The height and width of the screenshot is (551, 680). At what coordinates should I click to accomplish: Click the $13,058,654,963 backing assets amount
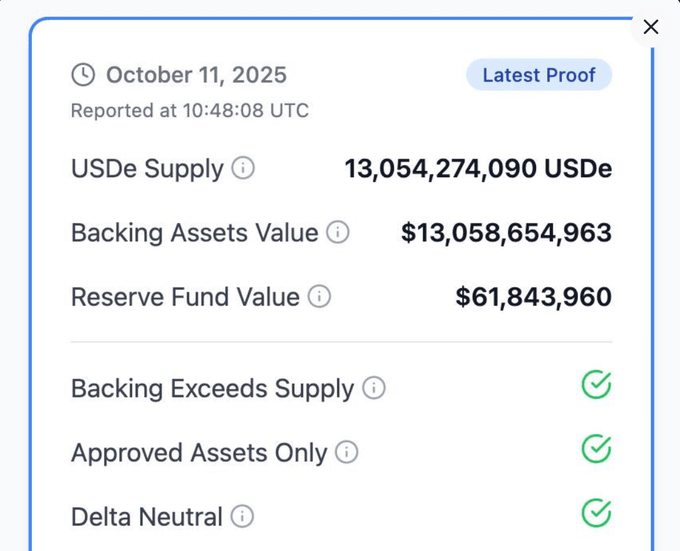click(x=506, y=233)
